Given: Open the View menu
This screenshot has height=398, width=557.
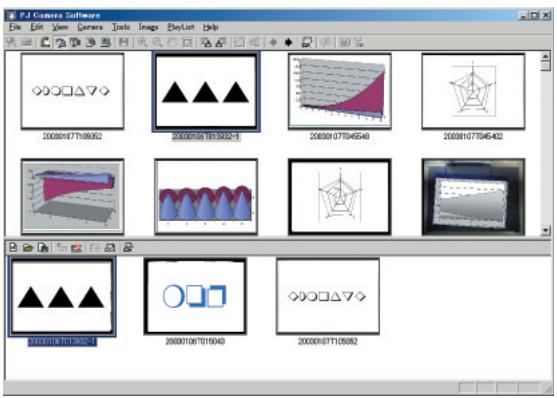Looking at the screenshot, I should tap(60, 27).
